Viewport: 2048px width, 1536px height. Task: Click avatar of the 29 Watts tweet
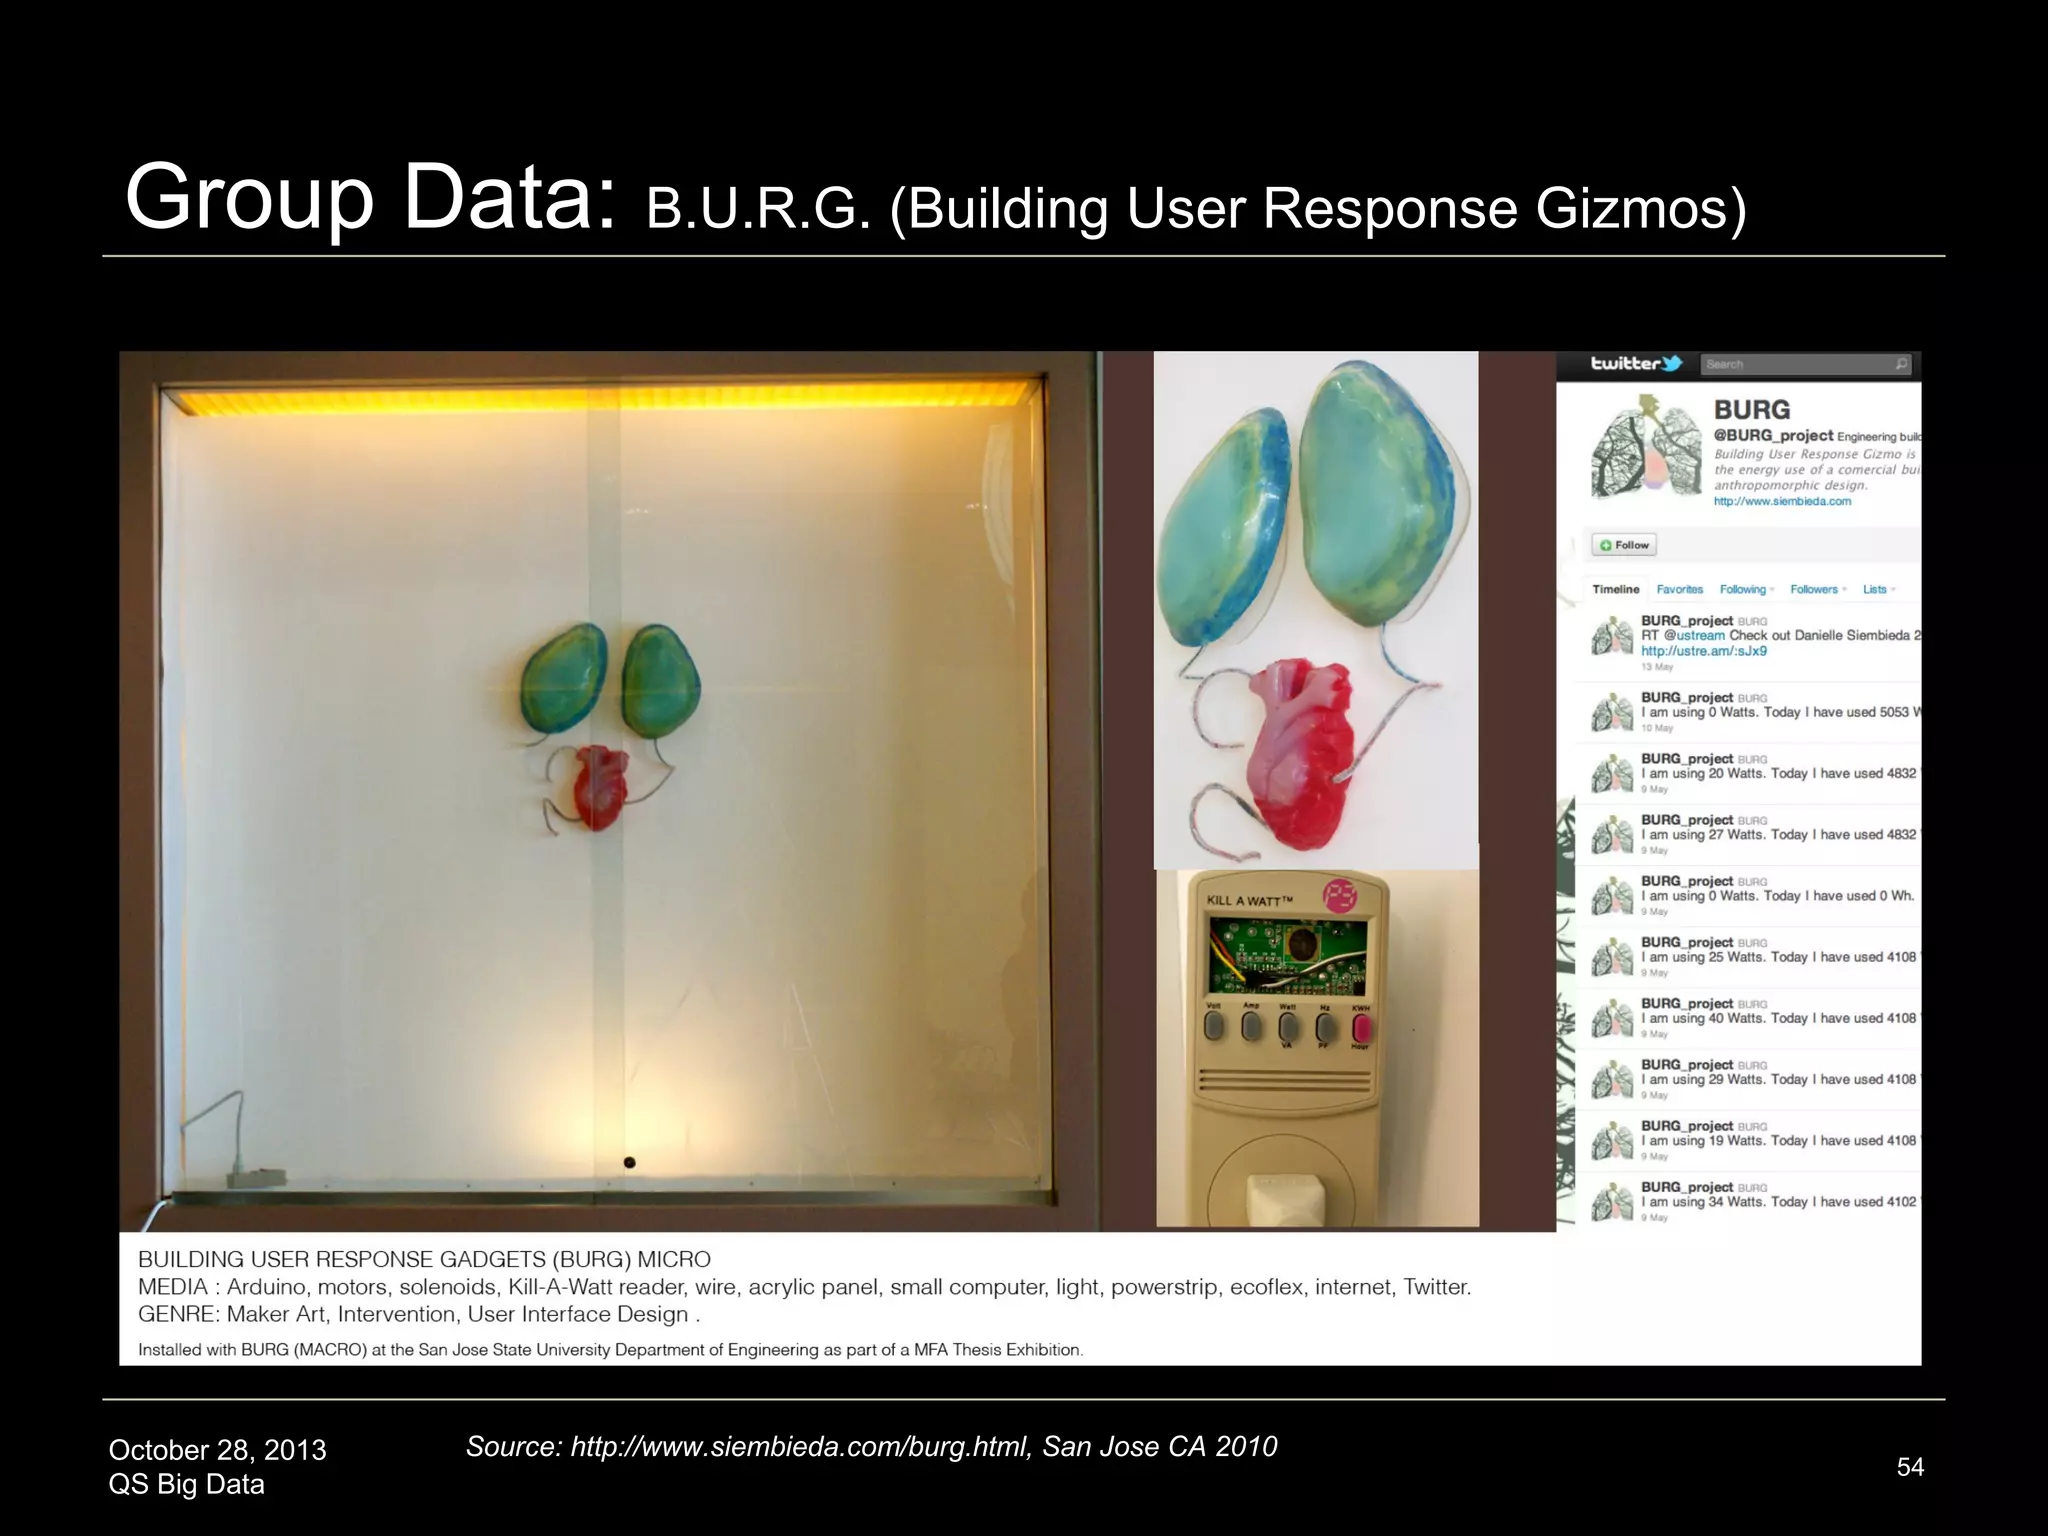coord(1612,1080)
